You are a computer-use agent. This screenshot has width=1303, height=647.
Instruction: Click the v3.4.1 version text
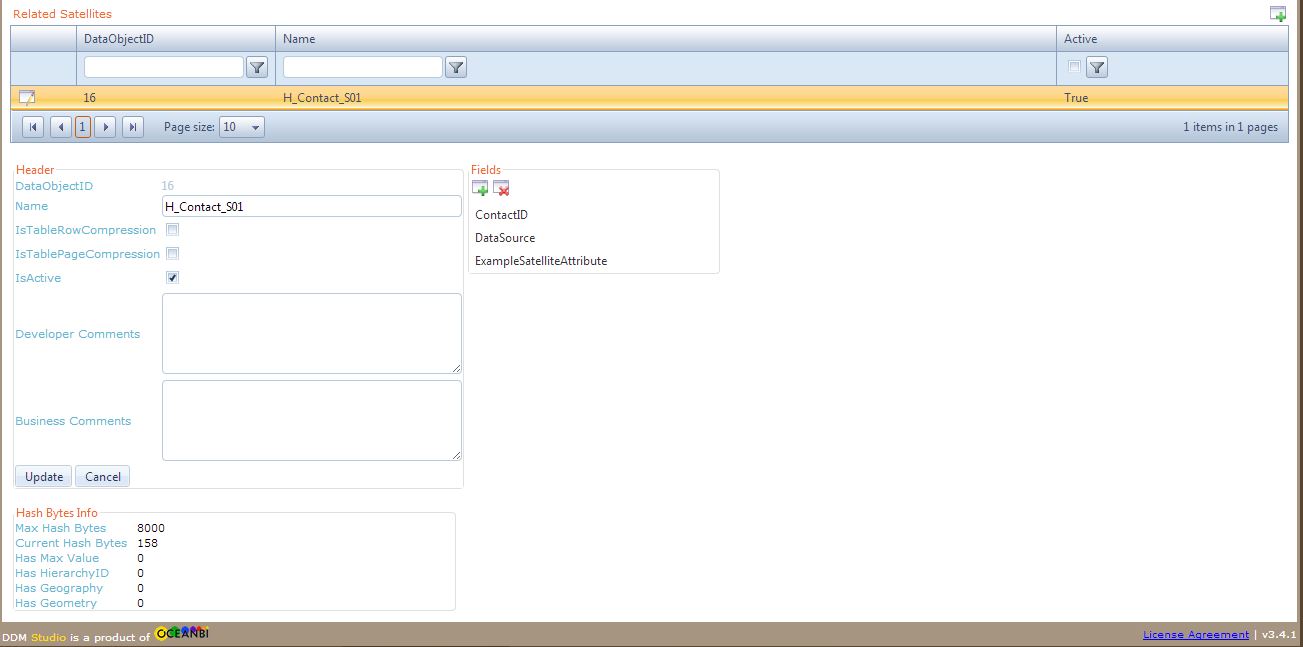pos(1279,634)
